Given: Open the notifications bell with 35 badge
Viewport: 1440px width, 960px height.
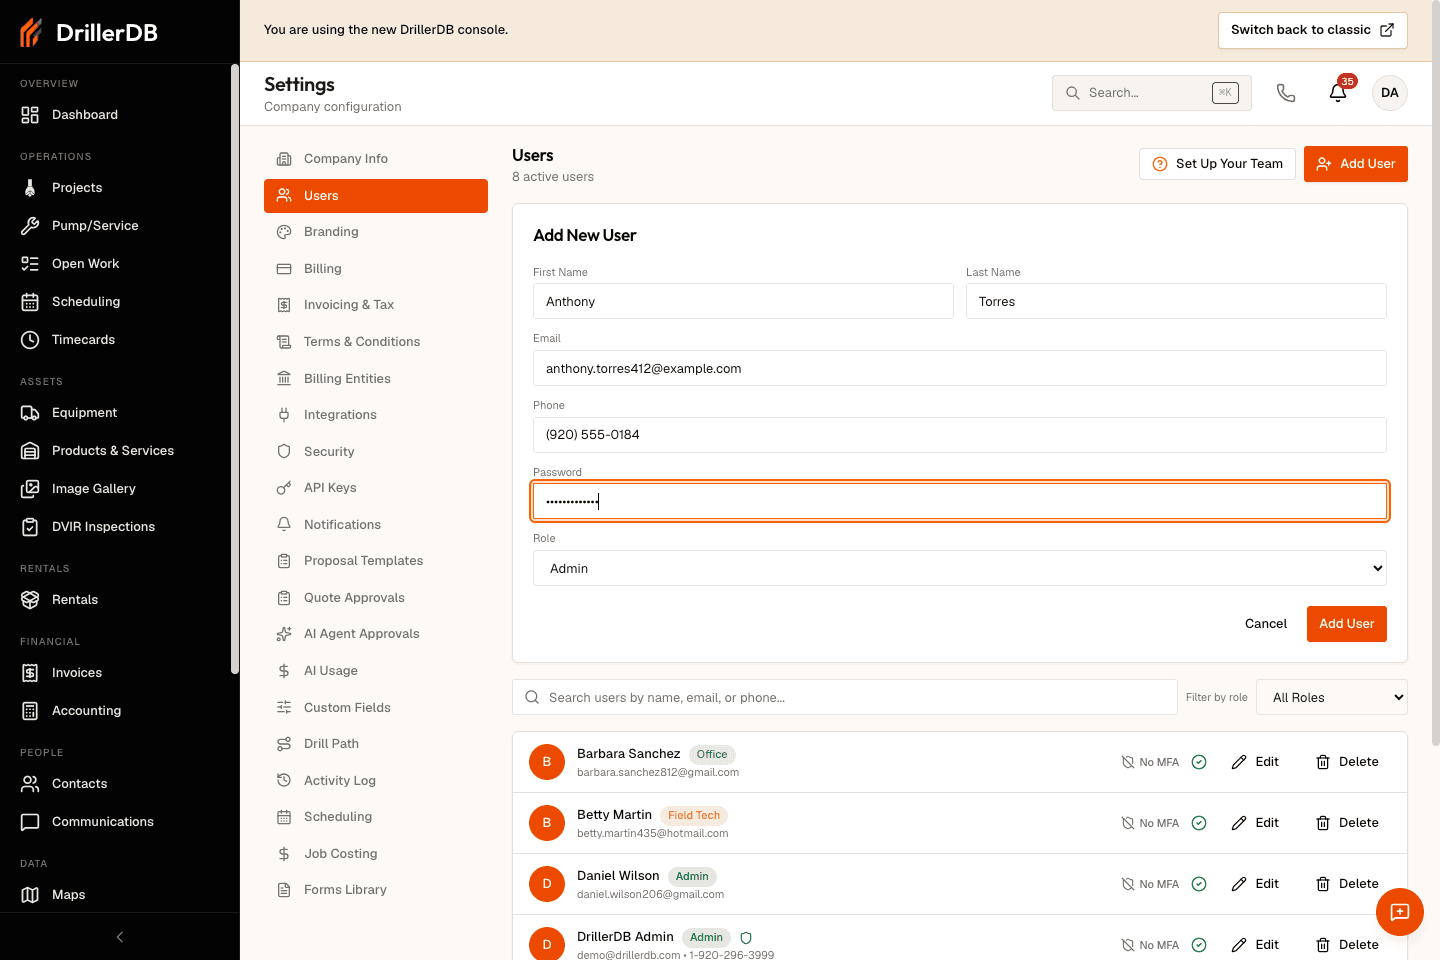Looking at the screenshot, I should click(x=1338, y=93).
